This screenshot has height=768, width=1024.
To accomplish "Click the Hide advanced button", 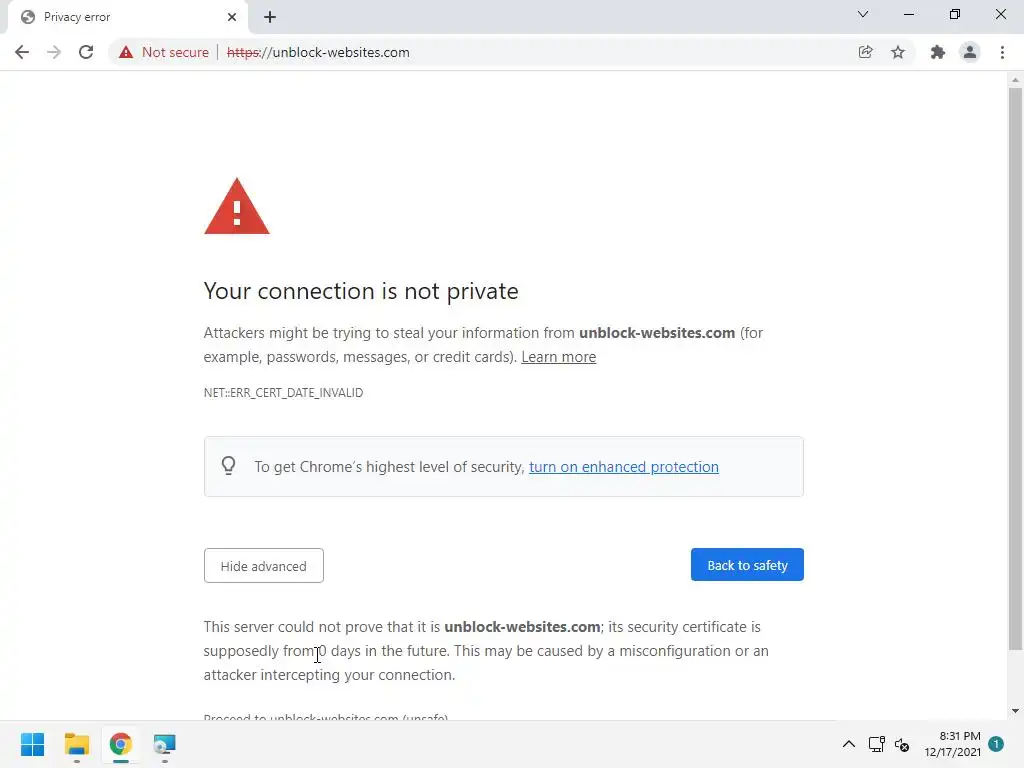I will pos(263,566).
